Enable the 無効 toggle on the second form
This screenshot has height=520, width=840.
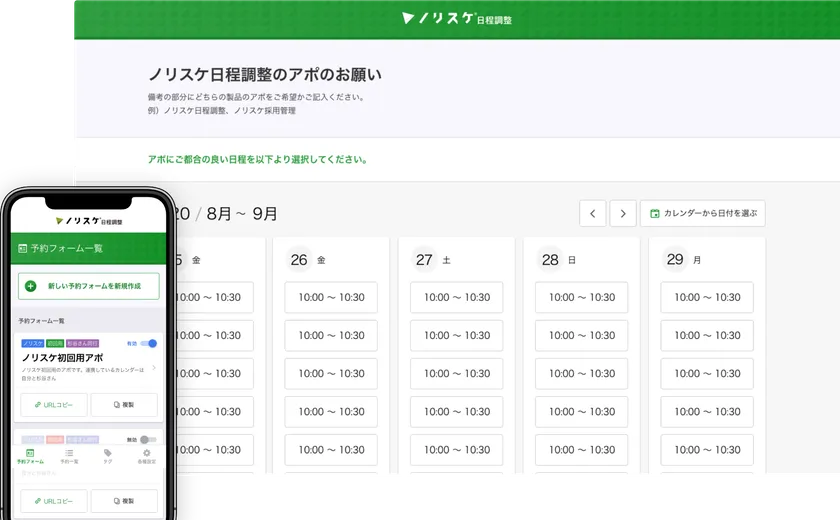pyautogui.click(x=146, y=439)
